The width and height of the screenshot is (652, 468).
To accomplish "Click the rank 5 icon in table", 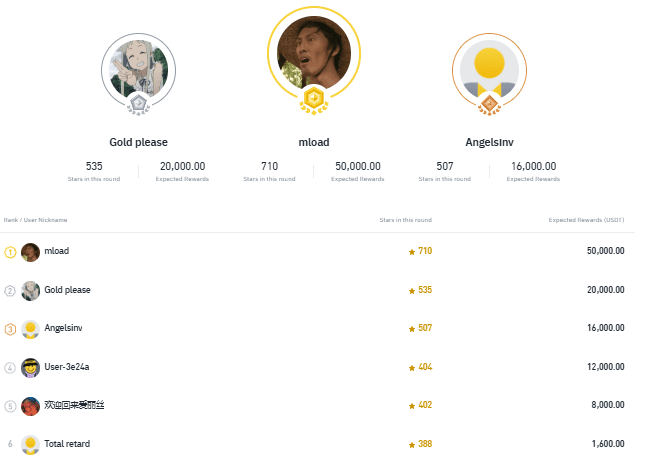I will pyautogui.click(x=11, y=405).
